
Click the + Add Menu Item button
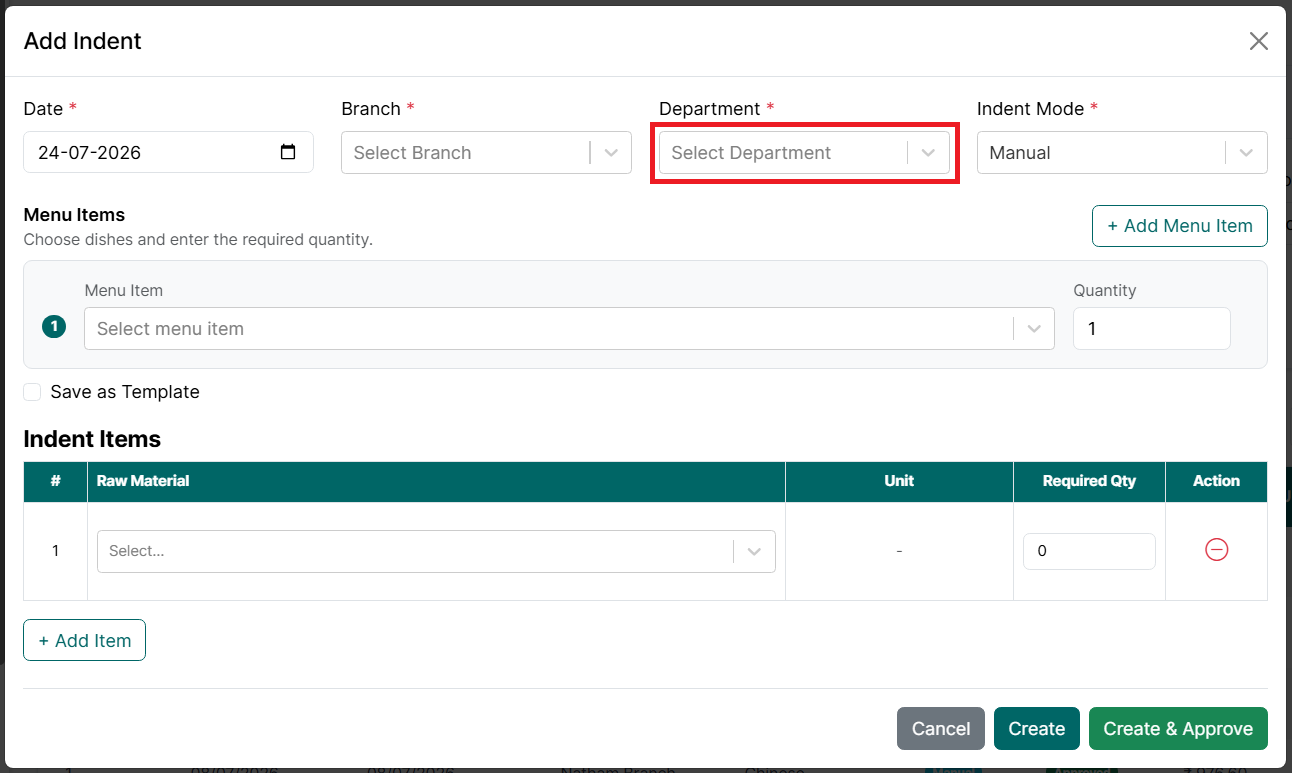click(1180, 226)
